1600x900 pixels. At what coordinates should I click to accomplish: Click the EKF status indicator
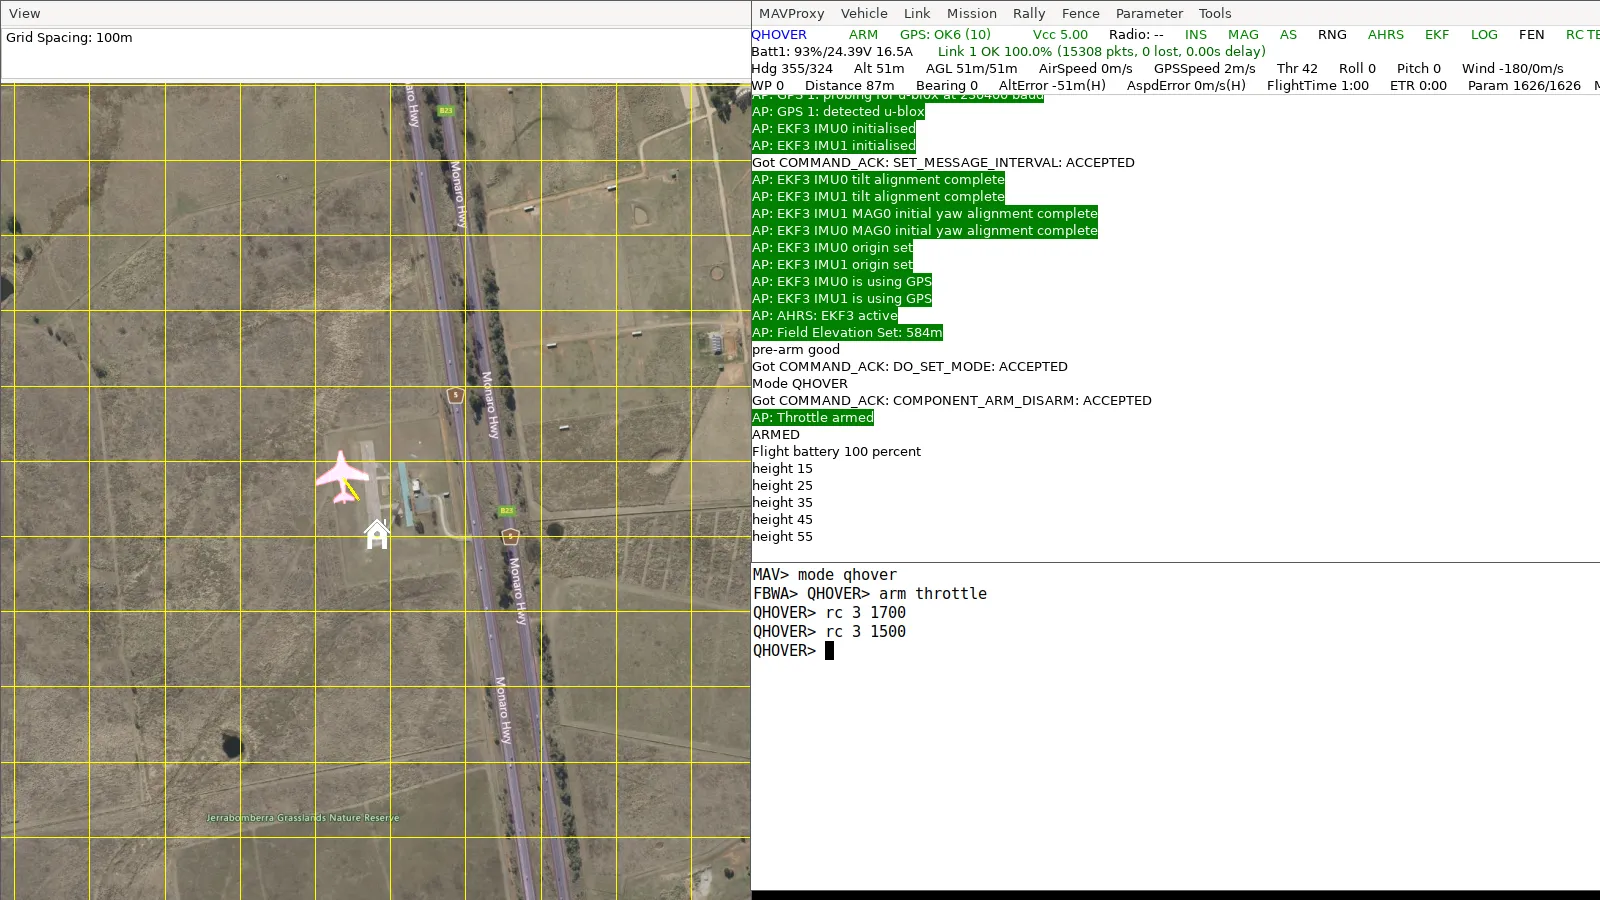(1437, 34)
